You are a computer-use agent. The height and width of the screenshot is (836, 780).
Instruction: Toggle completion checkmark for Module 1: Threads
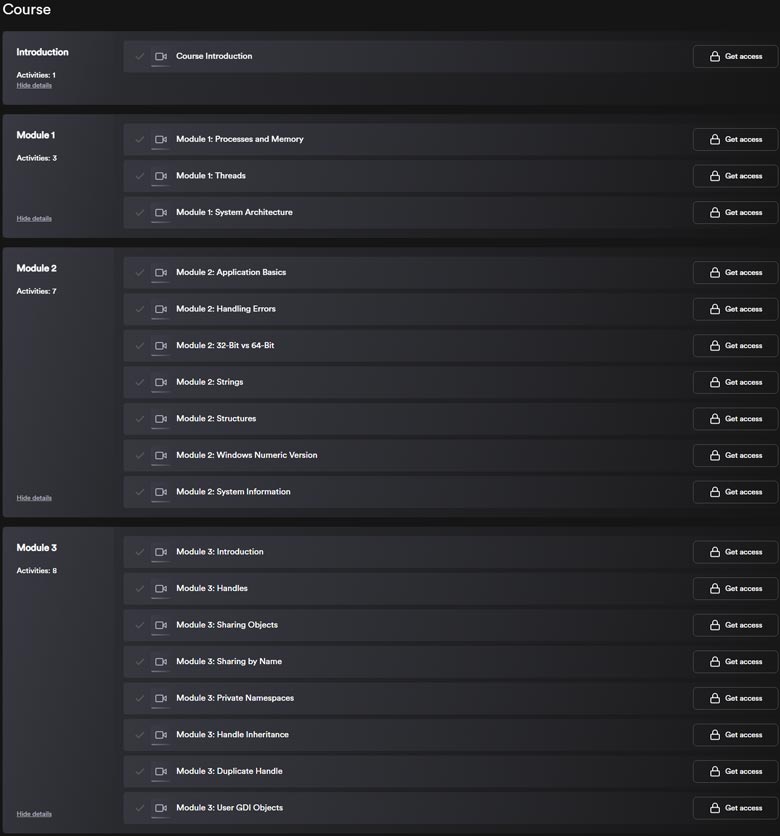point(140,176)
